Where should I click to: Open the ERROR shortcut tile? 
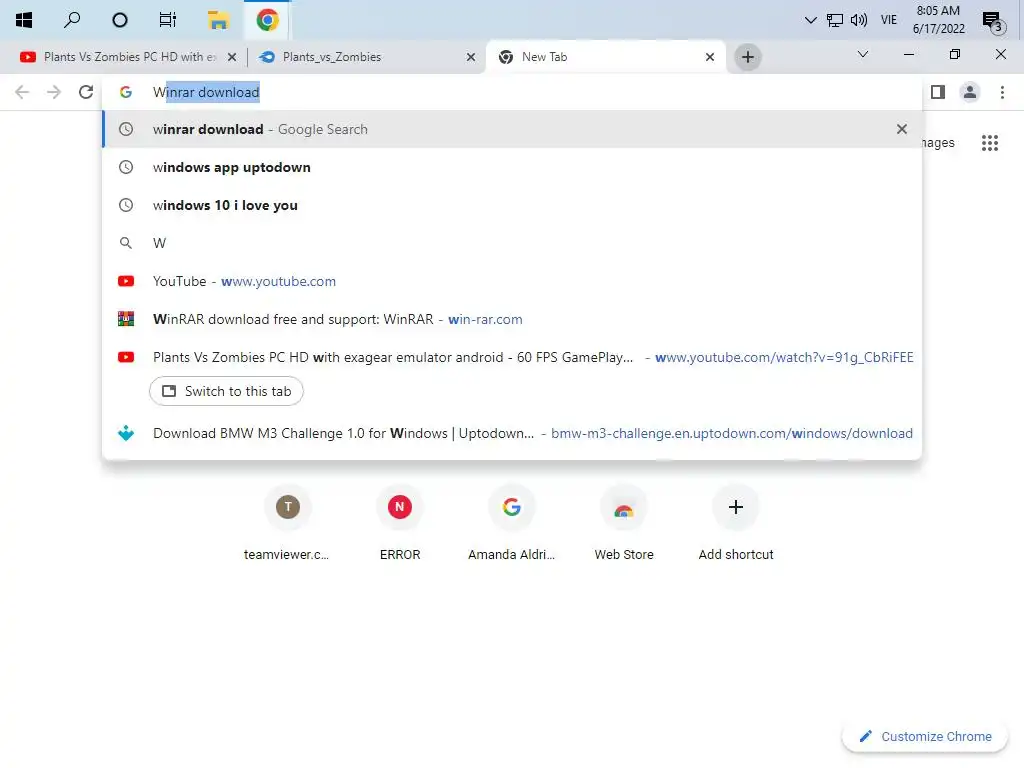click(400, 523)
